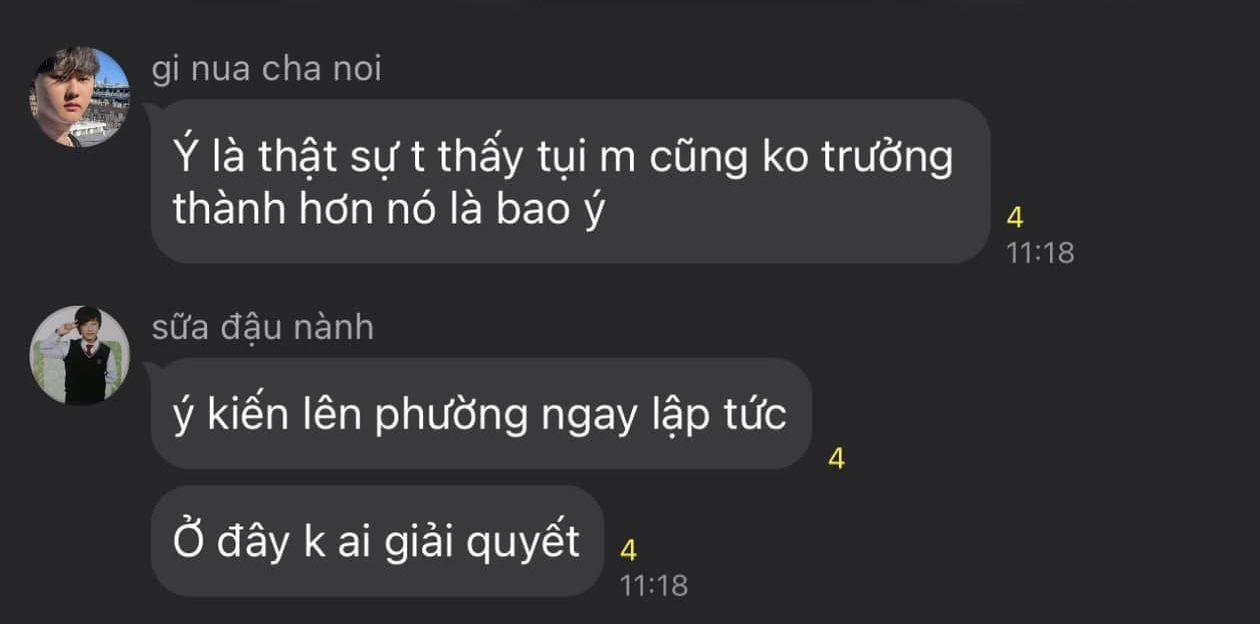Image resolution: width=1260 pixels, height=624 pixels.
Task: Show the seen count 4 next to 'Ở đây k ai giải quyết'
Action: 629,550
